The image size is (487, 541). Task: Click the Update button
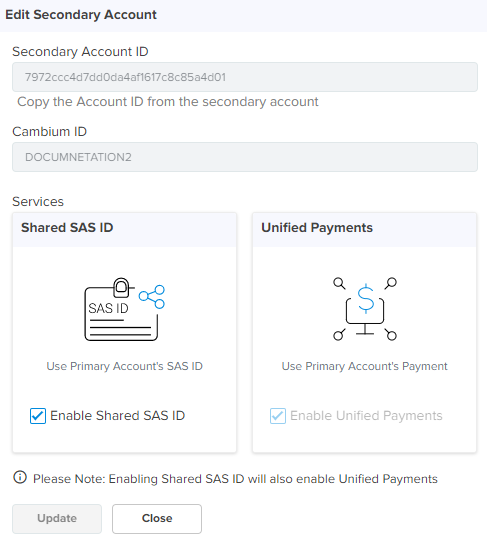(57, 519)
